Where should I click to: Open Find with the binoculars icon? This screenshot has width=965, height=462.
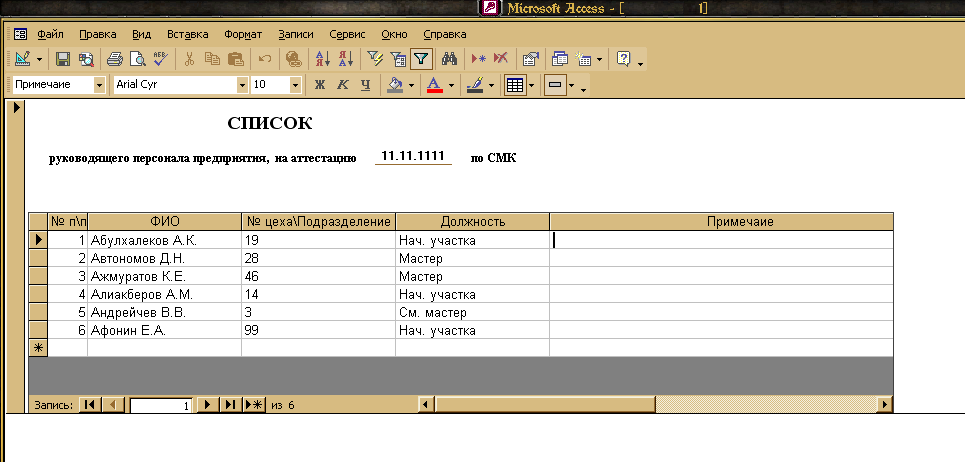point(449,59)
